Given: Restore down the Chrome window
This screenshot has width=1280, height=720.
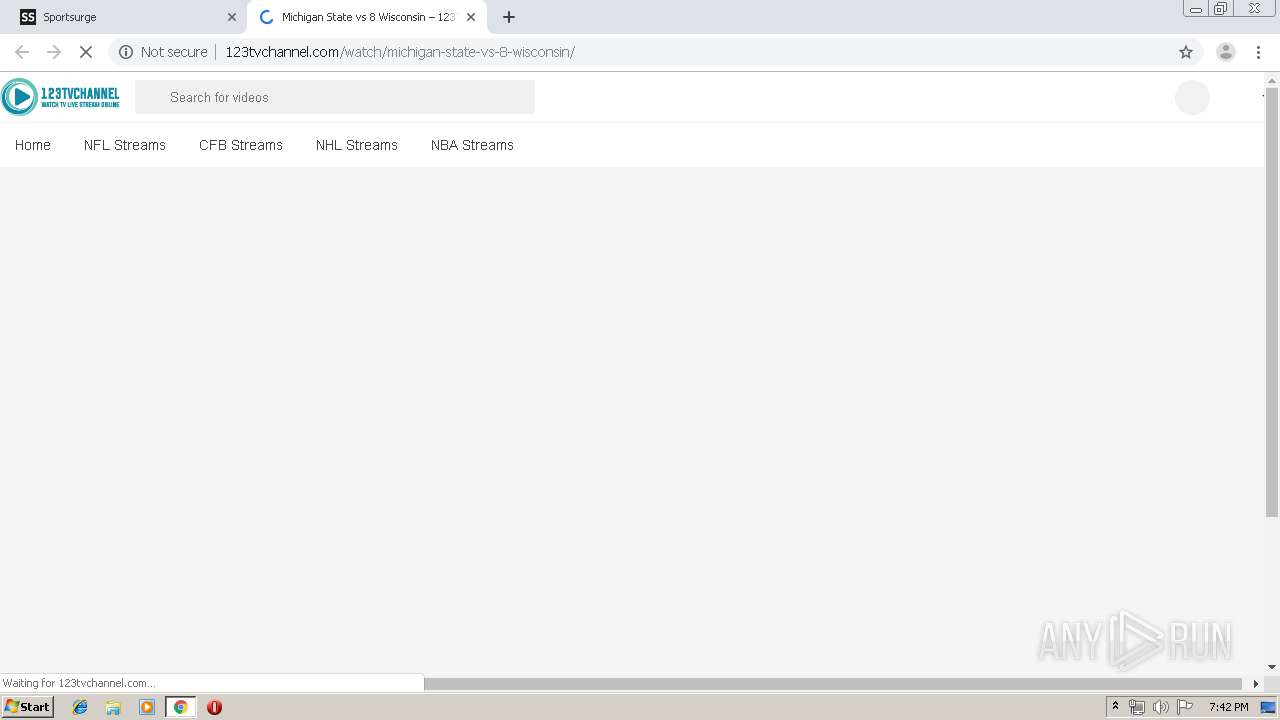Looking at the screenshot, I should pyautogui.click(x=1221, y=9).
